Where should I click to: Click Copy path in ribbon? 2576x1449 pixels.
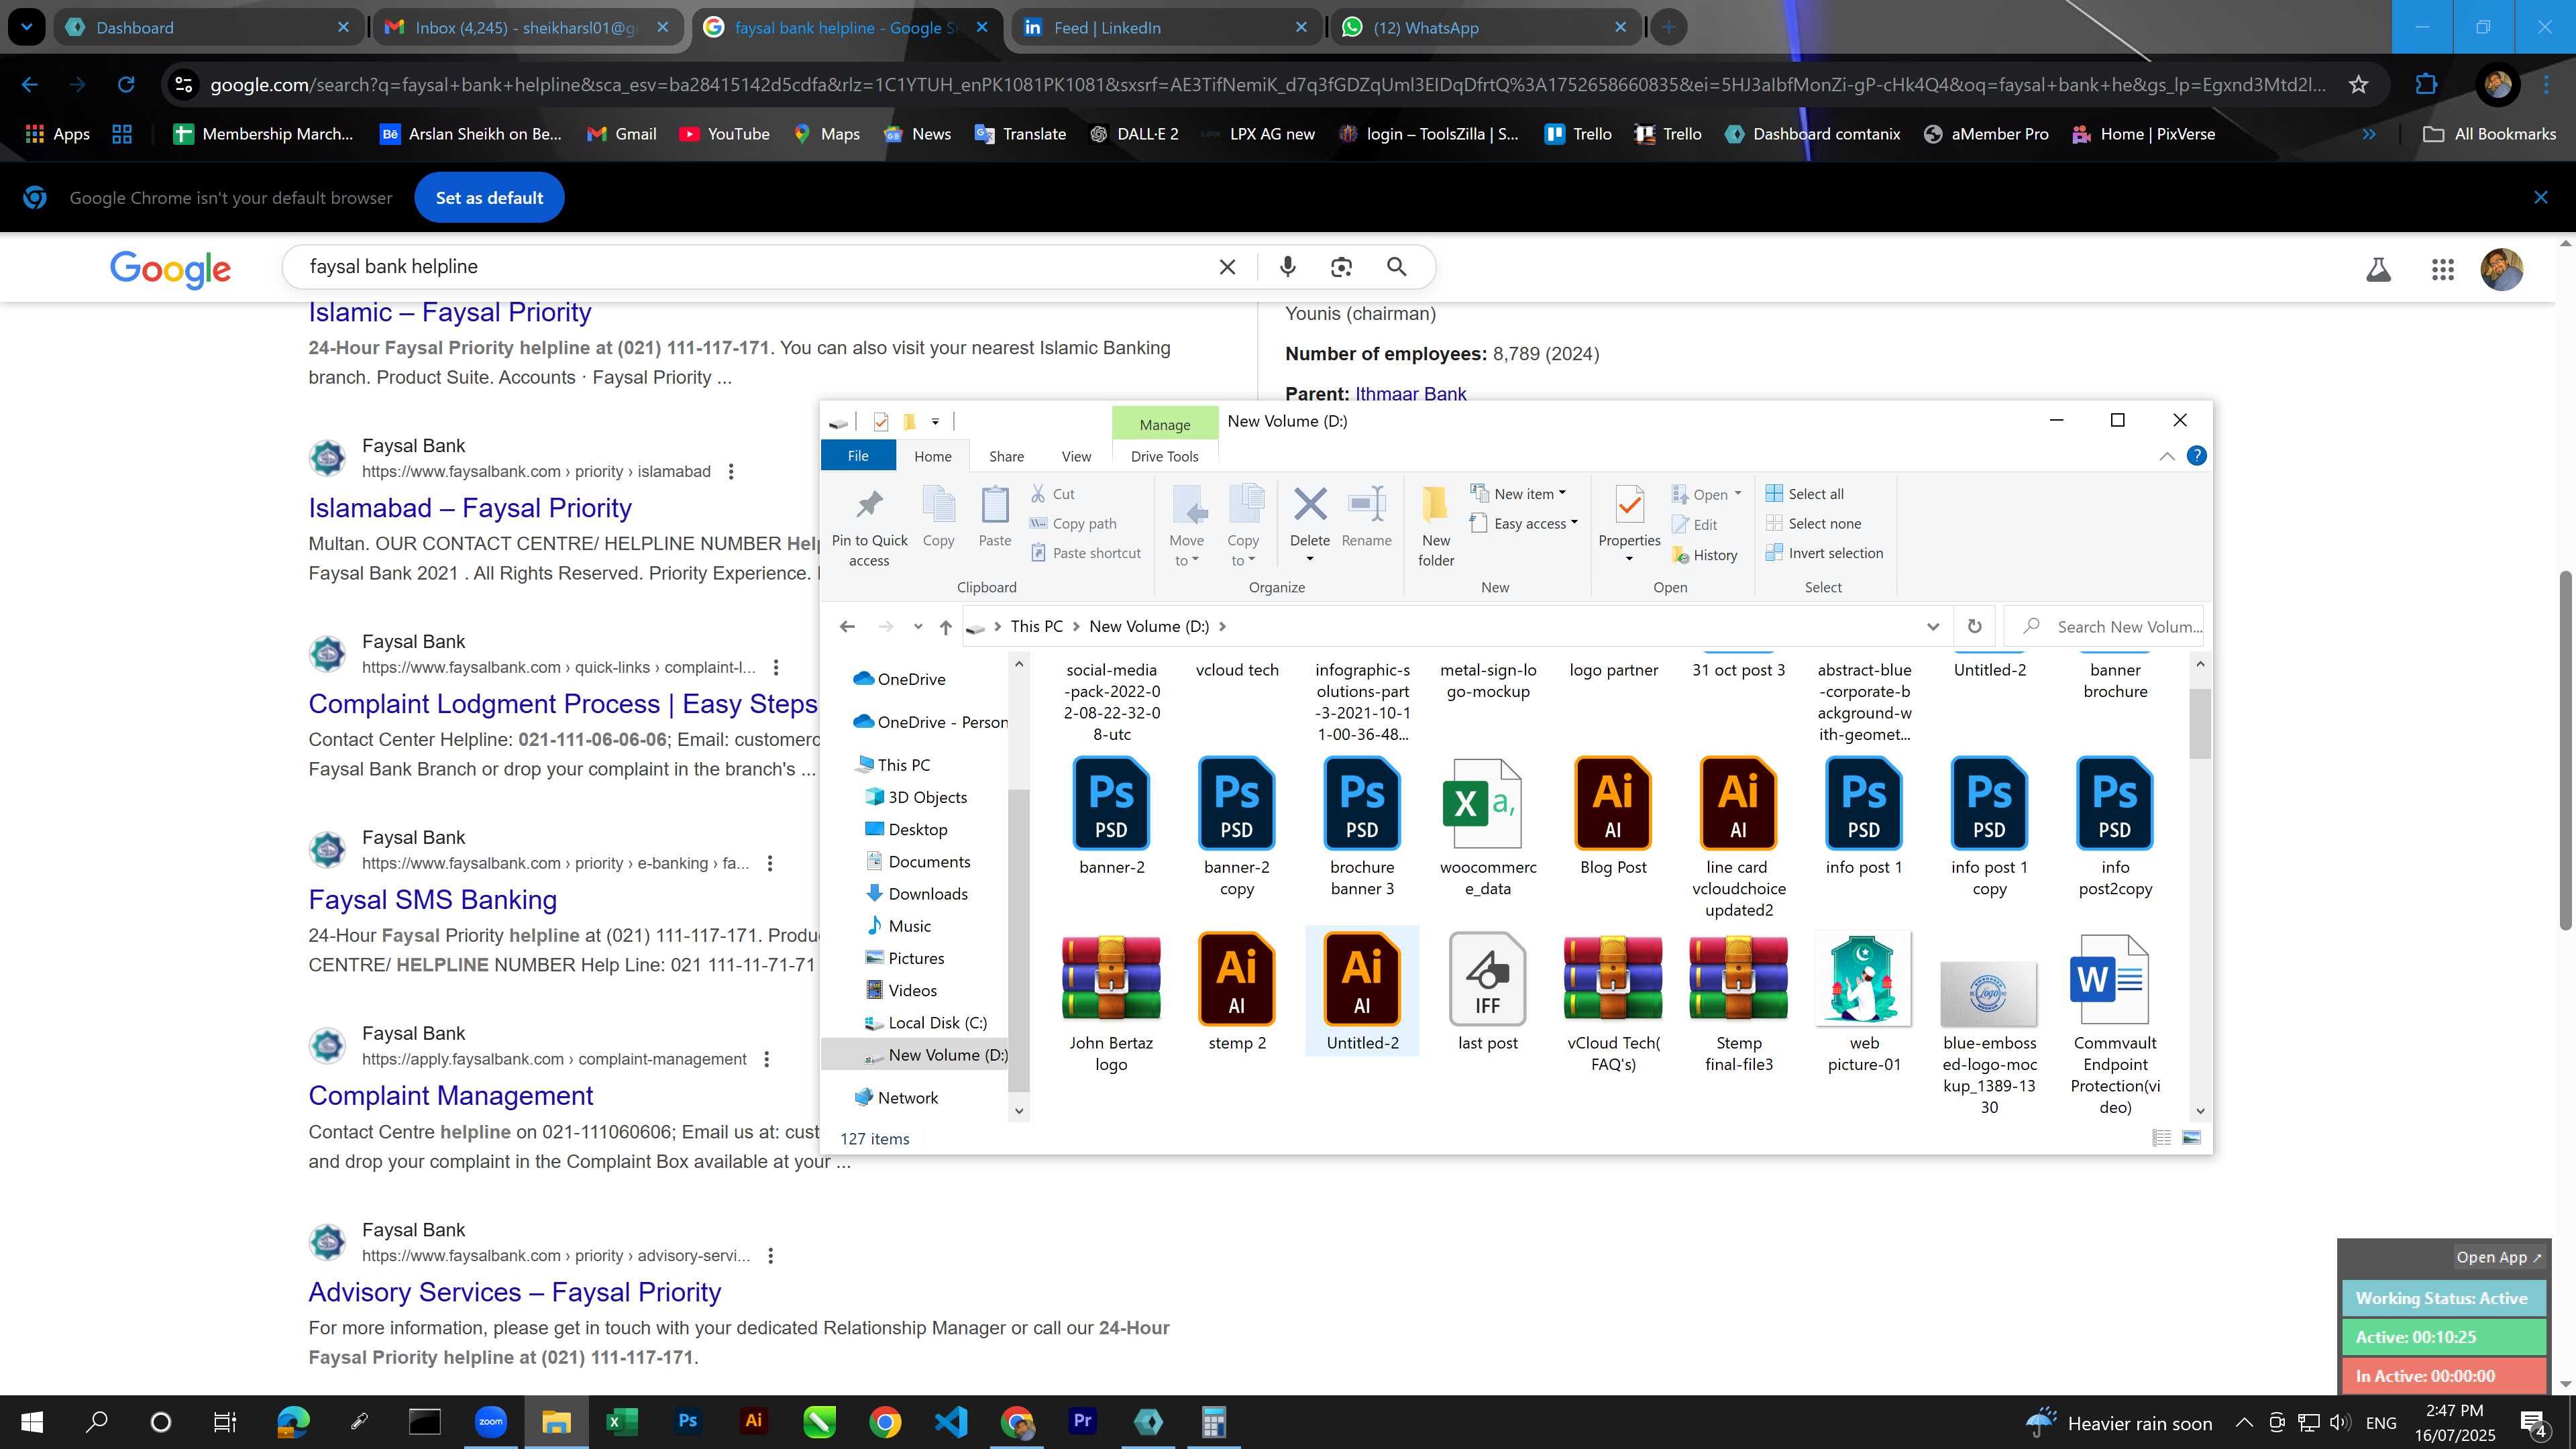[x=1073, y=523]
